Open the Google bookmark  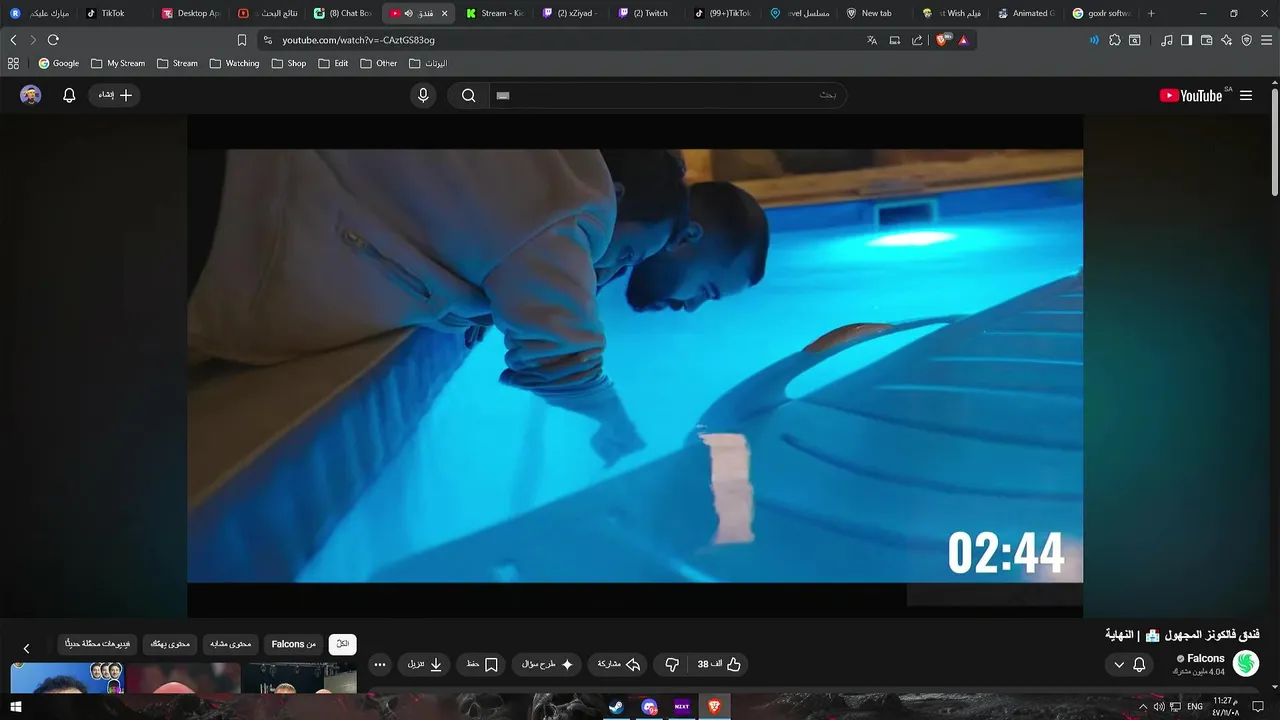[58, 63]
